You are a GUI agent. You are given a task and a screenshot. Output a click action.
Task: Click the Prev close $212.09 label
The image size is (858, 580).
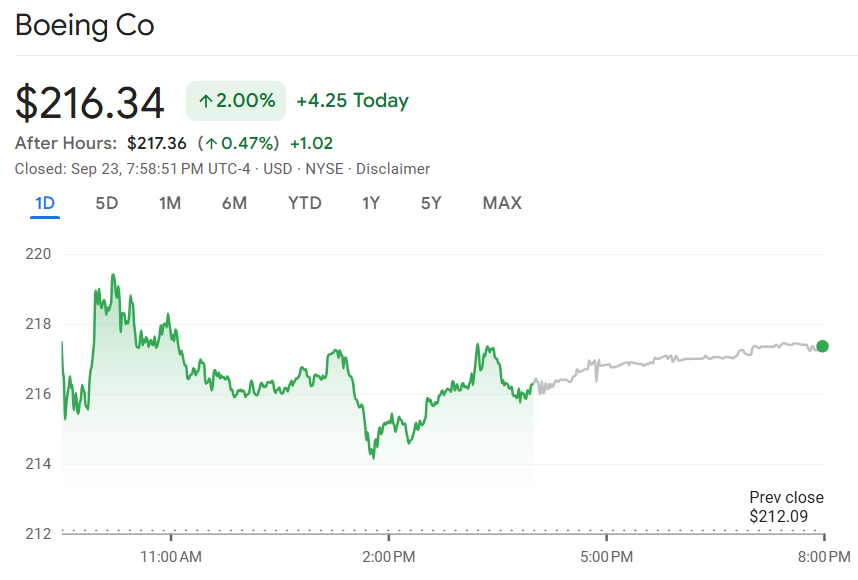(786, 507)
